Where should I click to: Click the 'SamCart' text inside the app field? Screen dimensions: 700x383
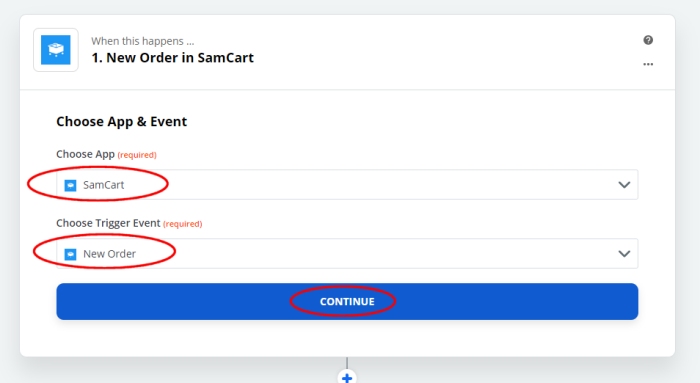click(x=104, y=185)
